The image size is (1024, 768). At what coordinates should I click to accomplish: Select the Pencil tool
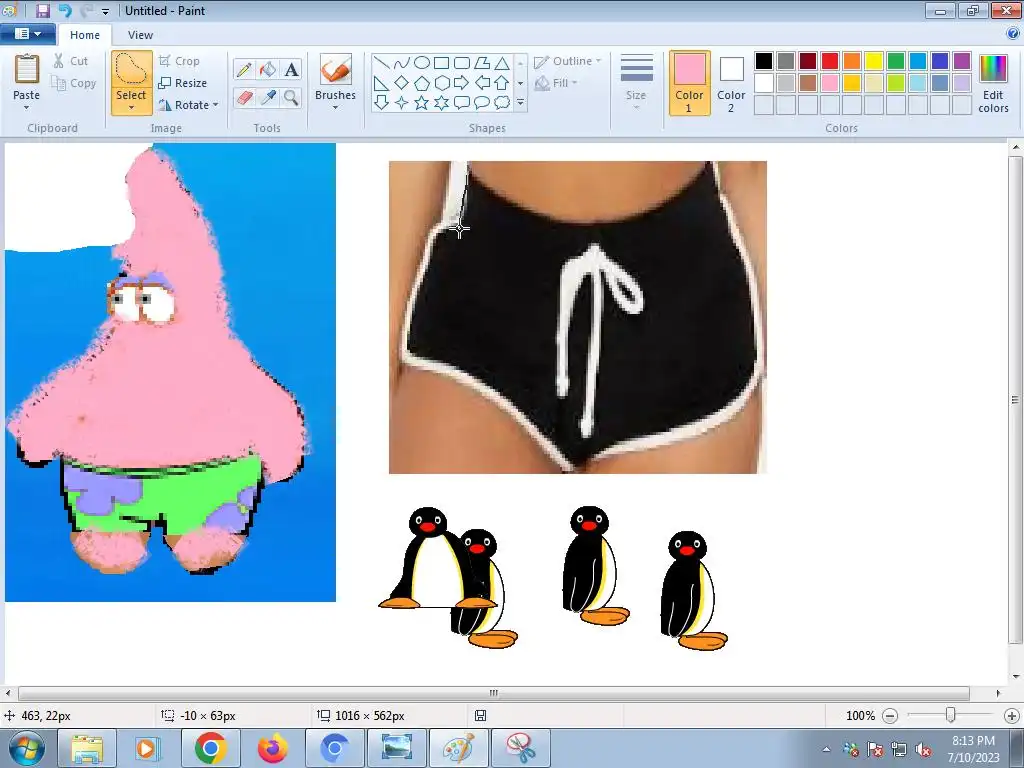244,69
